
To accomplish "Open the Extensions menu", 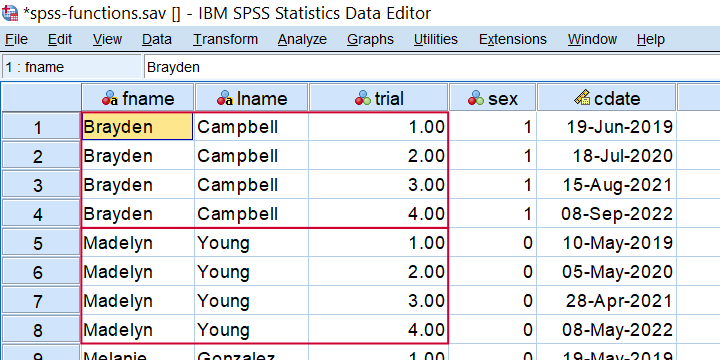I will (x=512, y=39).
